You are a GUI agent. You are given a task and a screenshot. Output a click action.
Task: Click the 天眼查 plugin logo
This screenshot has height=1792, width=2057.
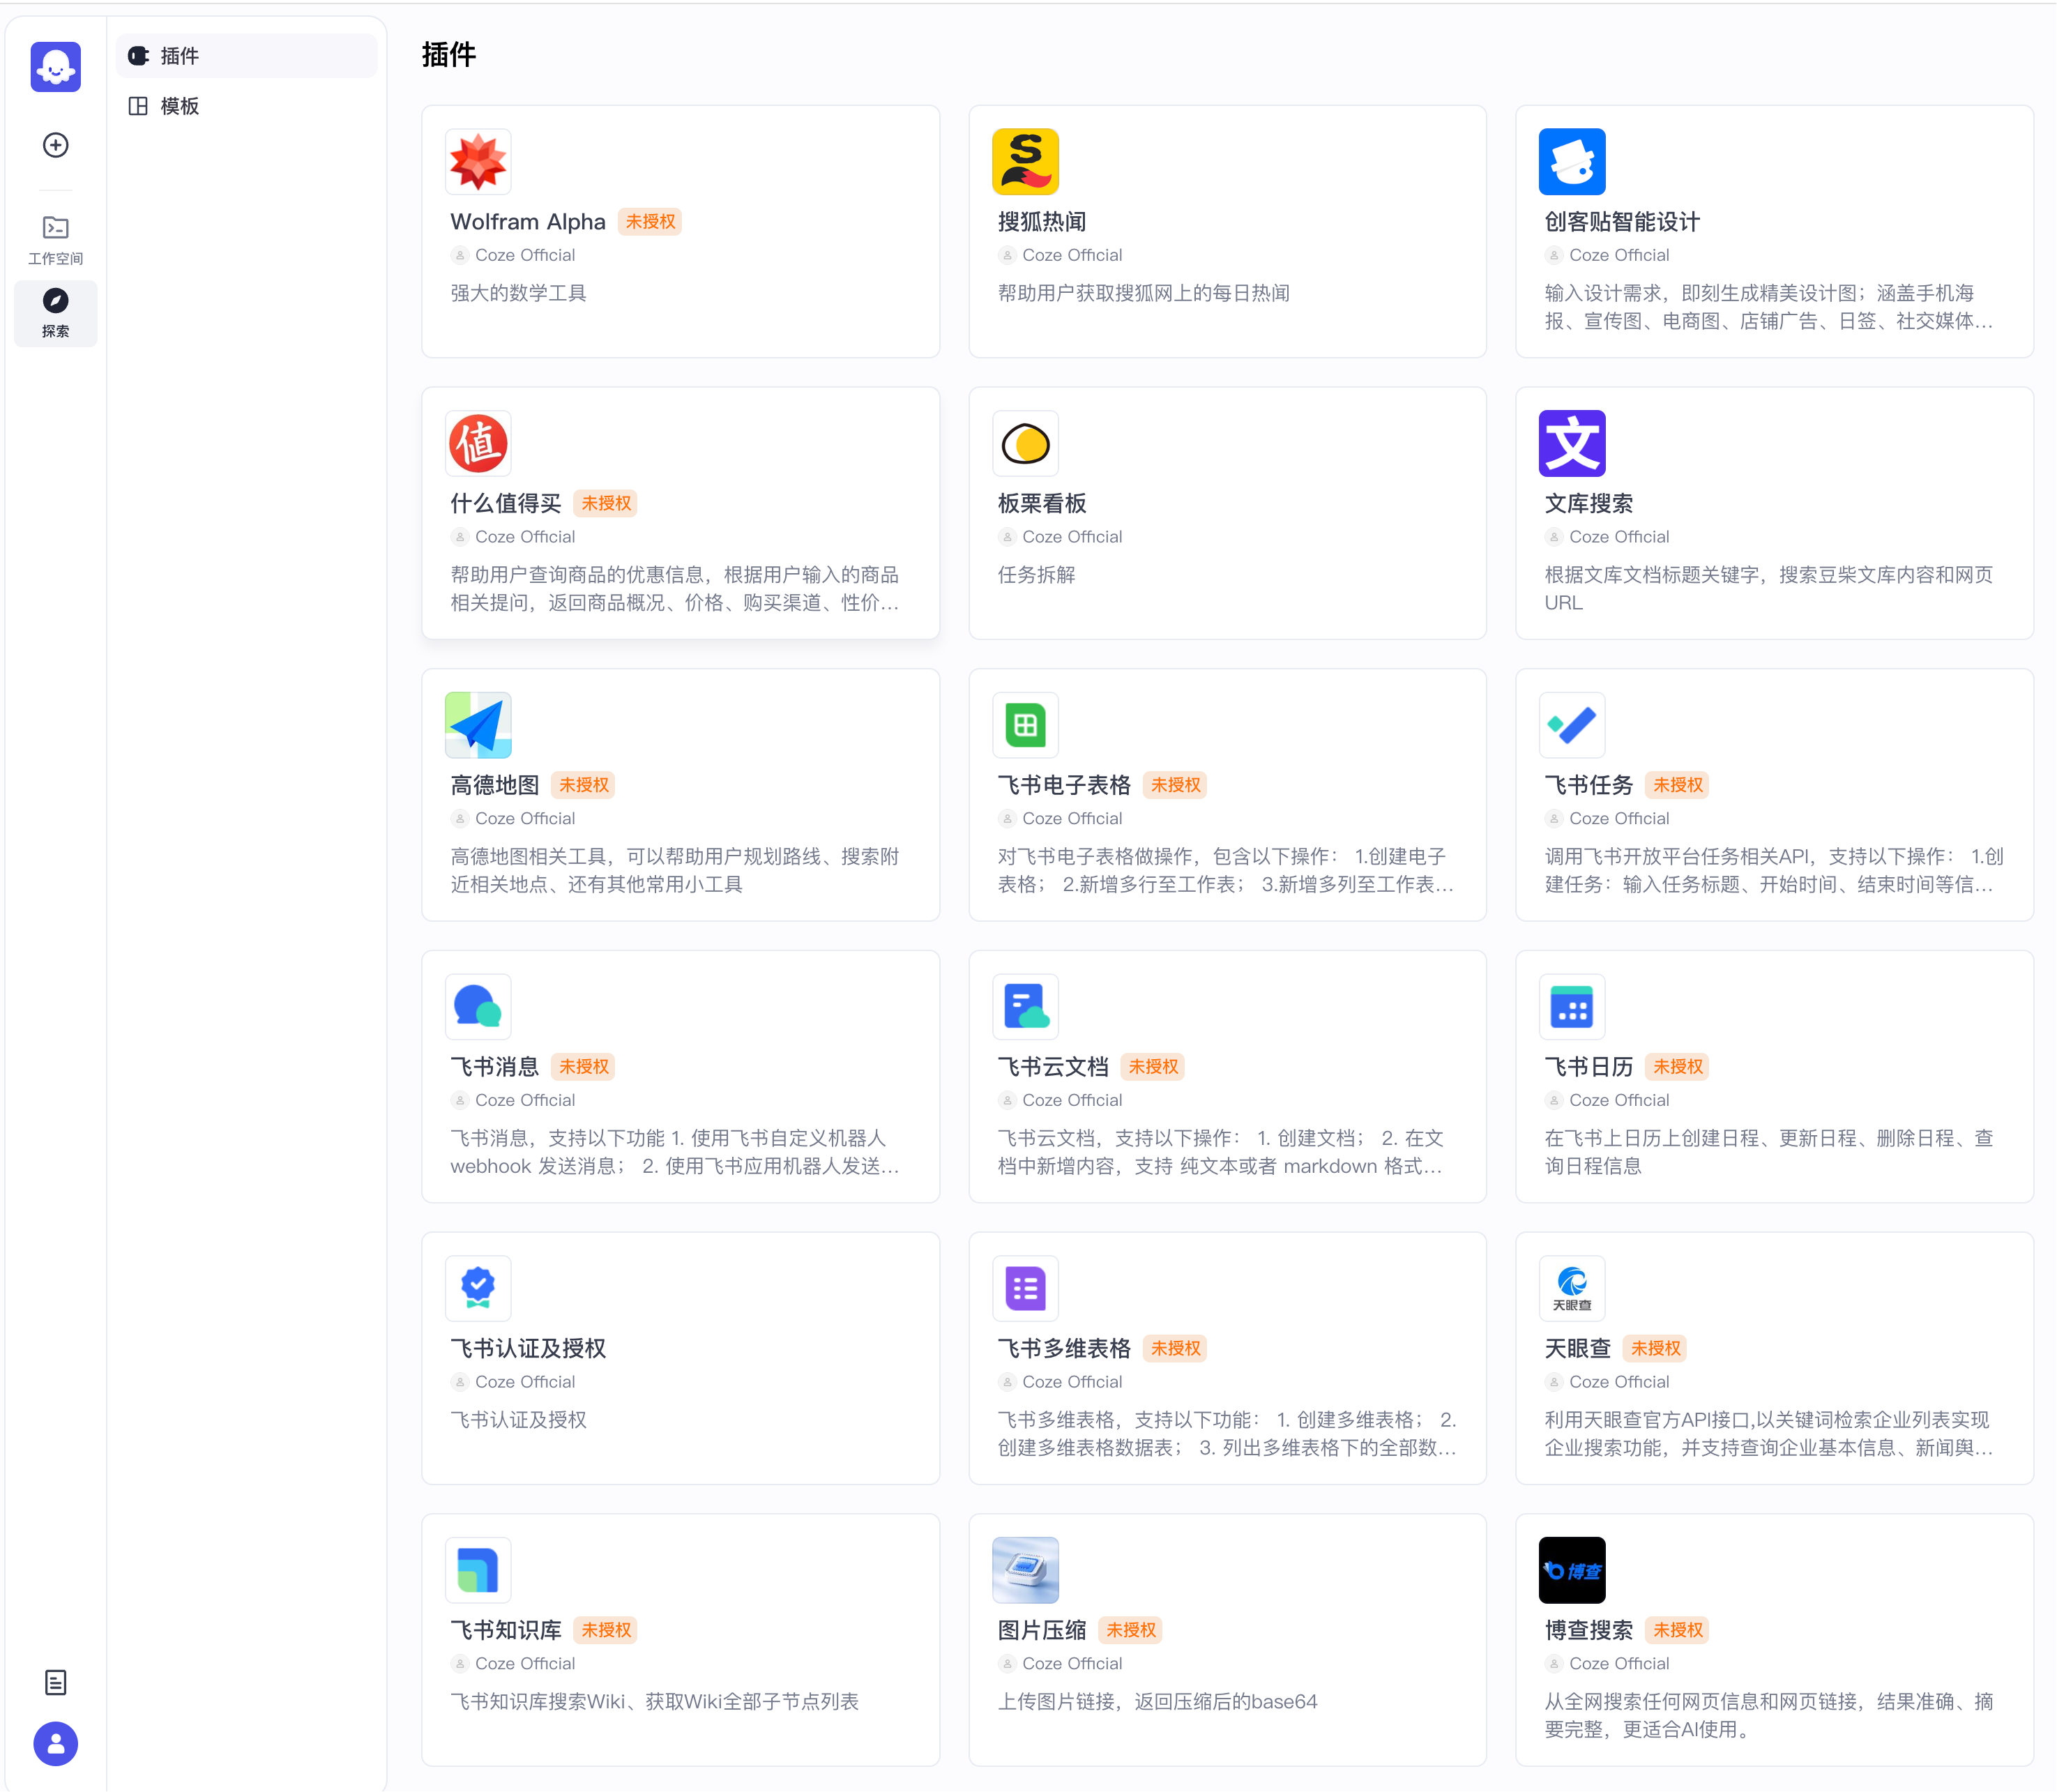pos(1571,1288)
